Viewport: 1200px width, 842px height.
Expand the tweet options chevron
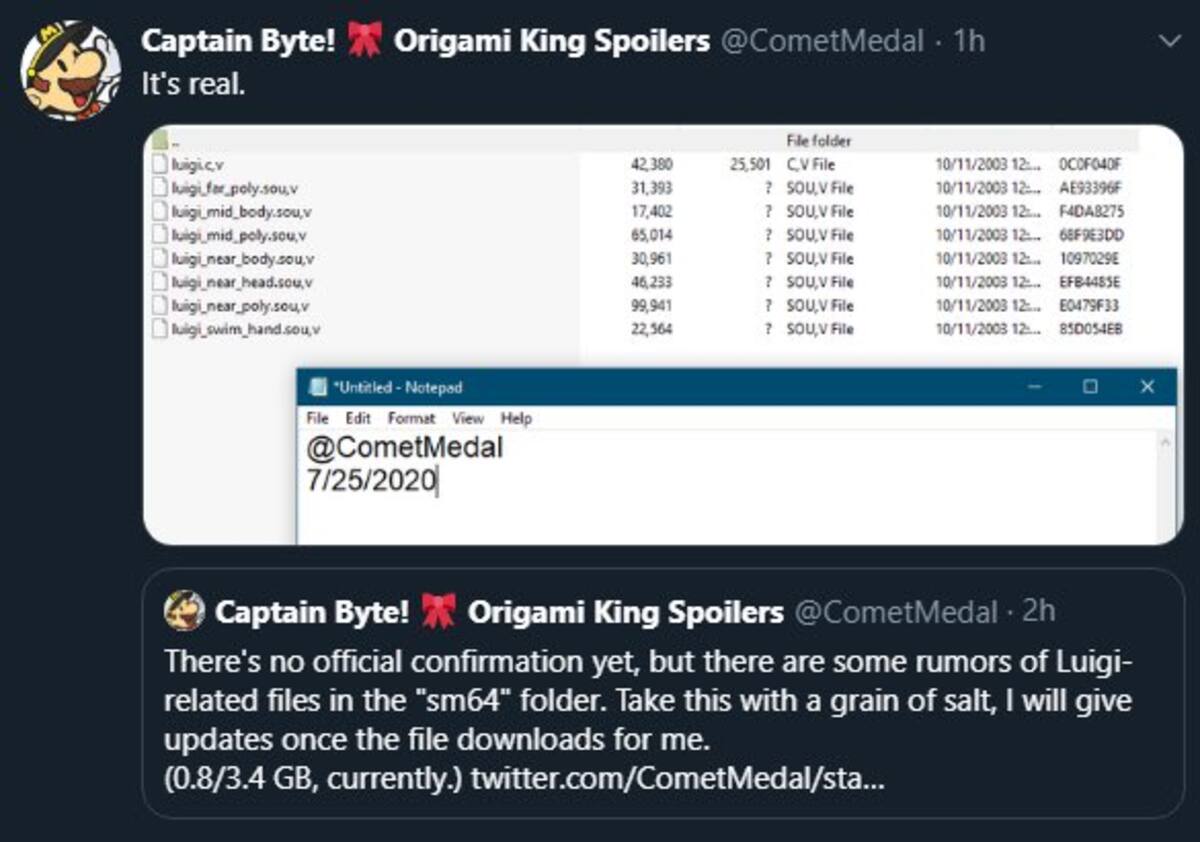pyautogui.click(x=1166, y=41)
